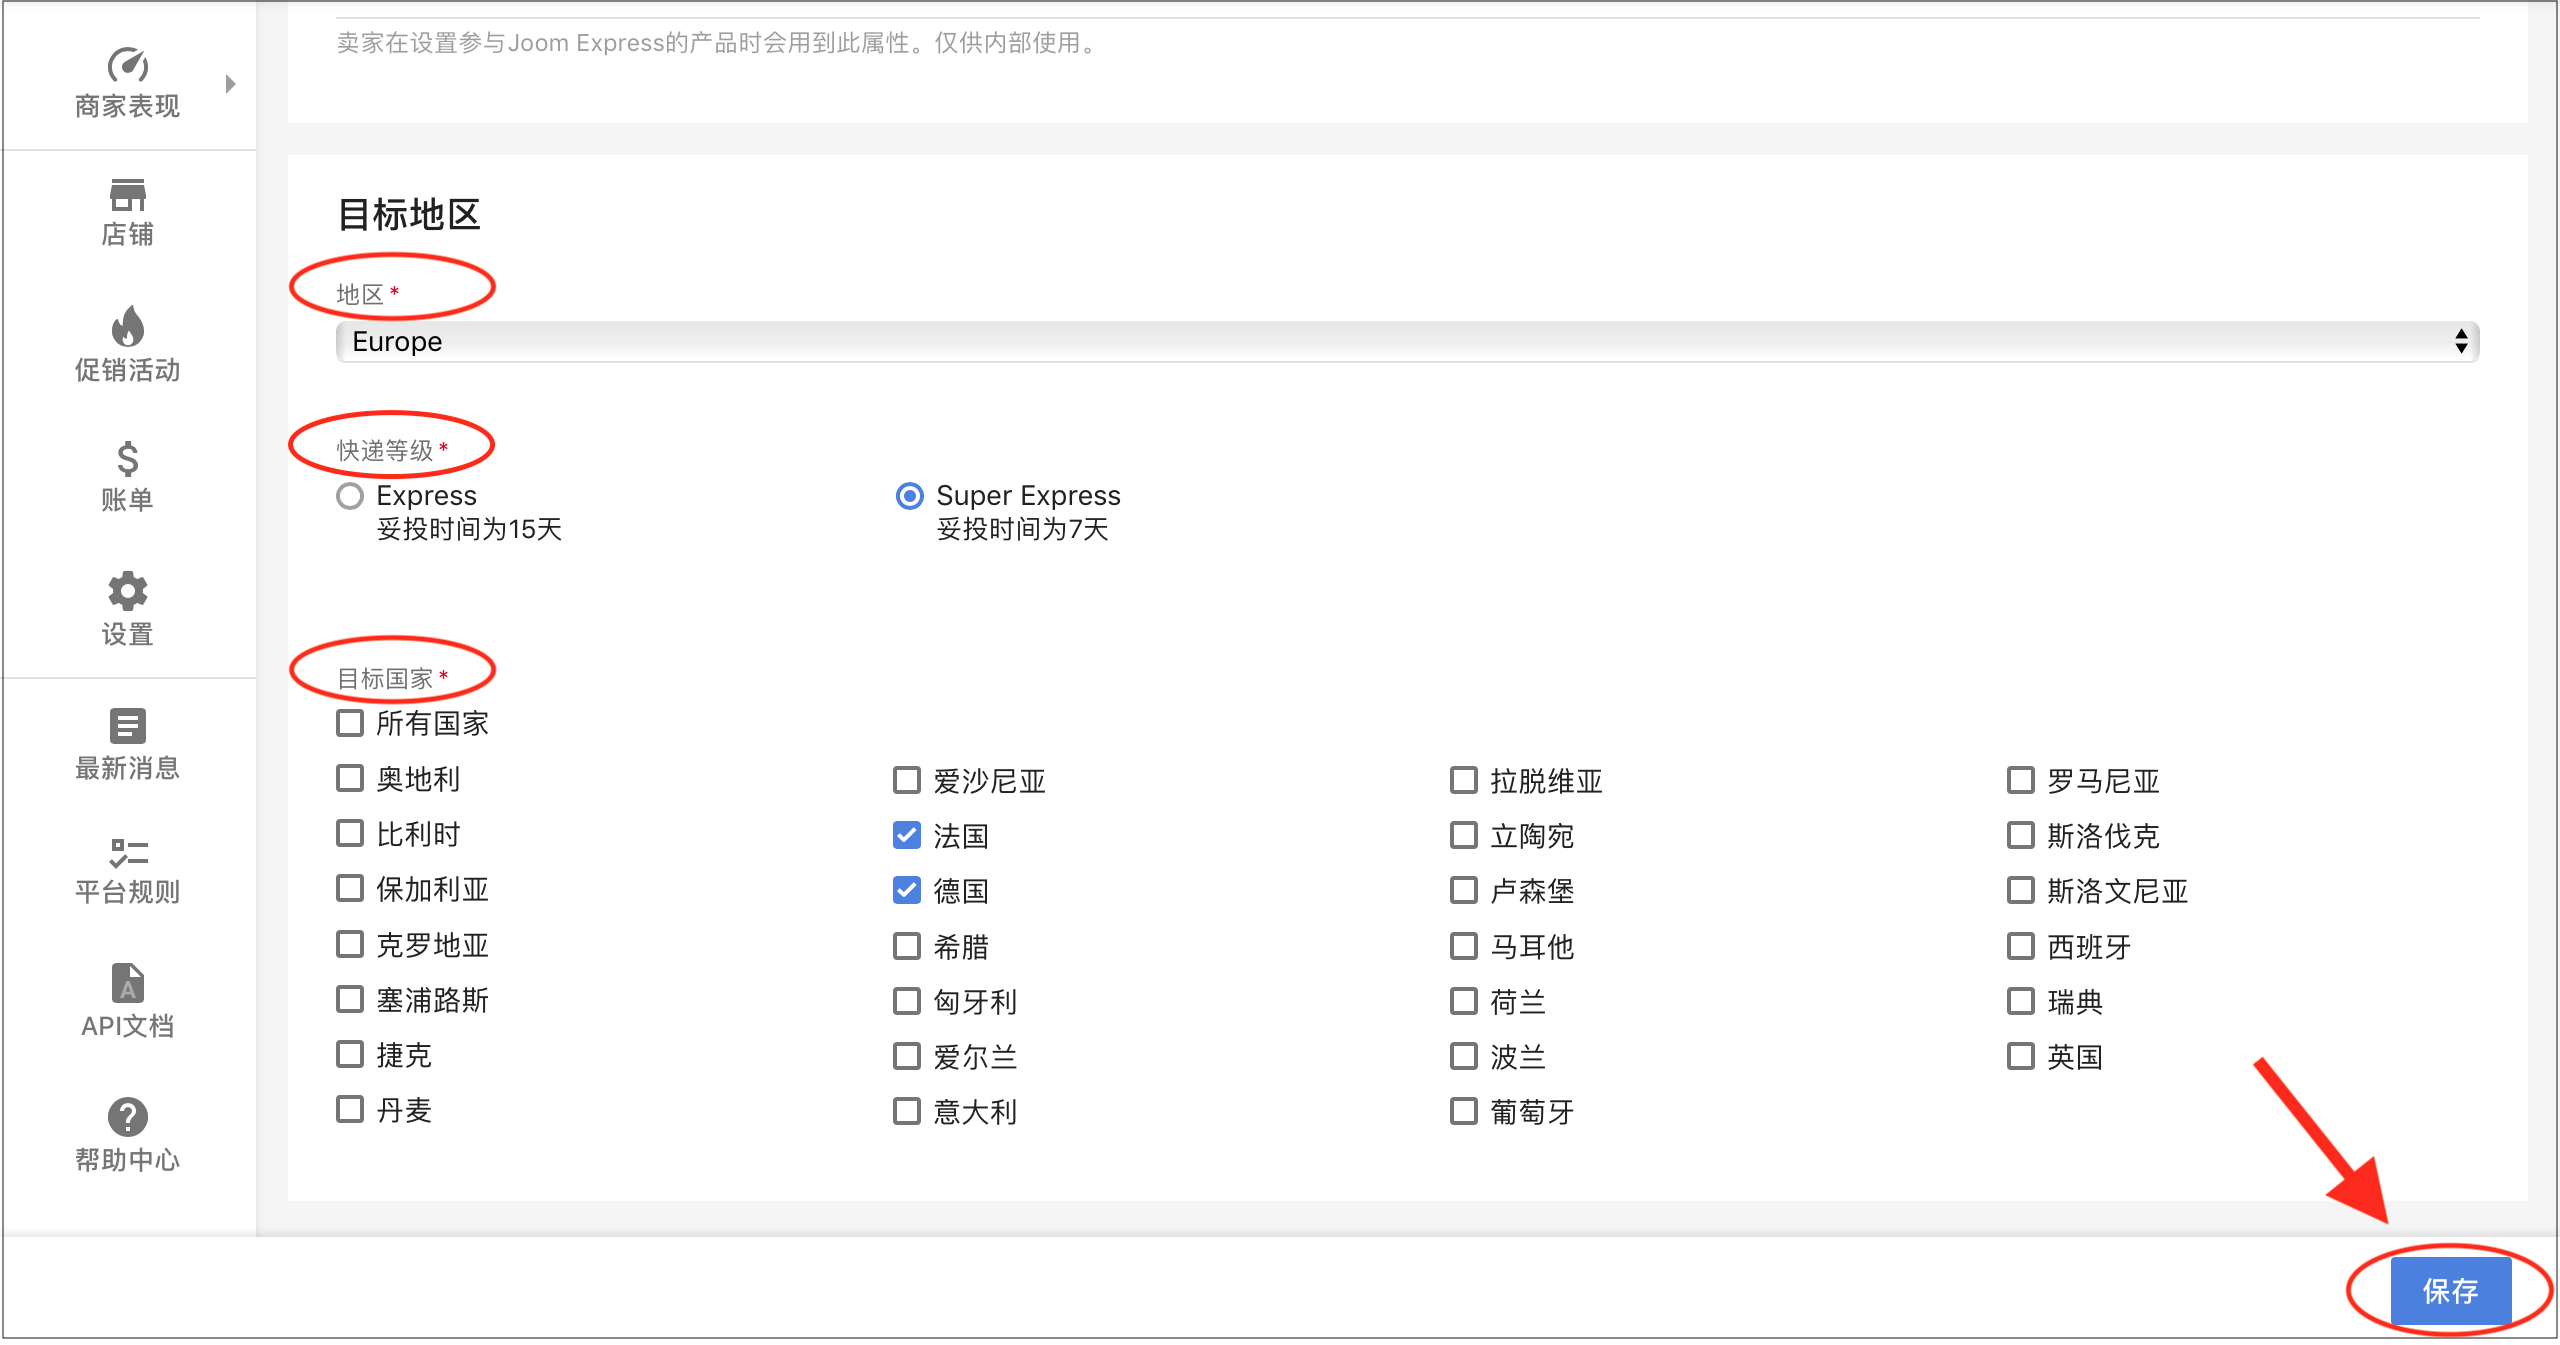The height and width of the screenshot is (1345, 2560).
Task: Check the 所有国家 all countries checkbox
Action: (x=349, y=722)
